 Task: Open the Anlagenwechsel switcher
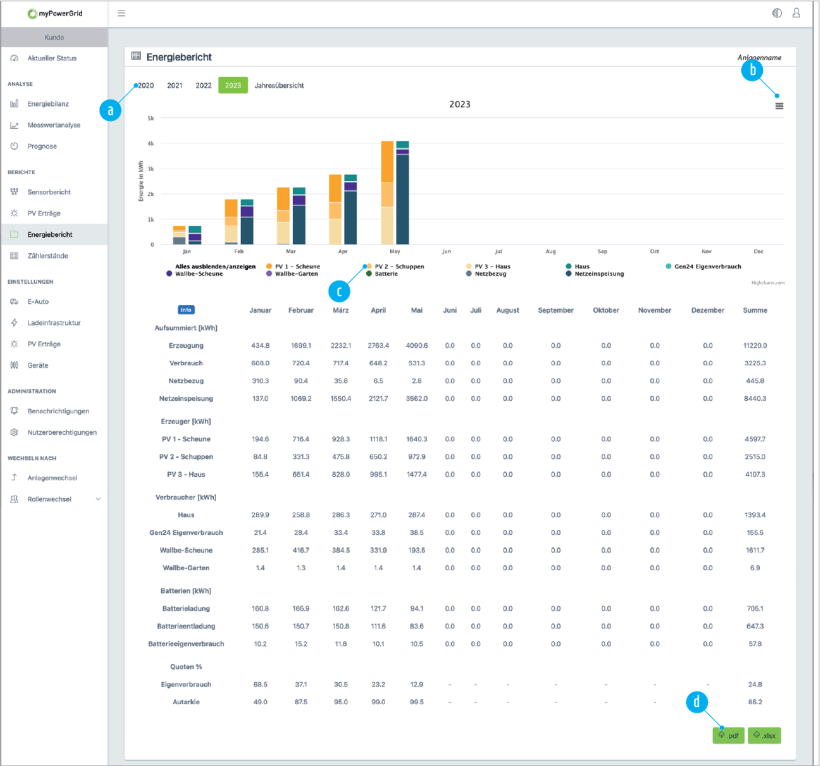coord(55,477)
